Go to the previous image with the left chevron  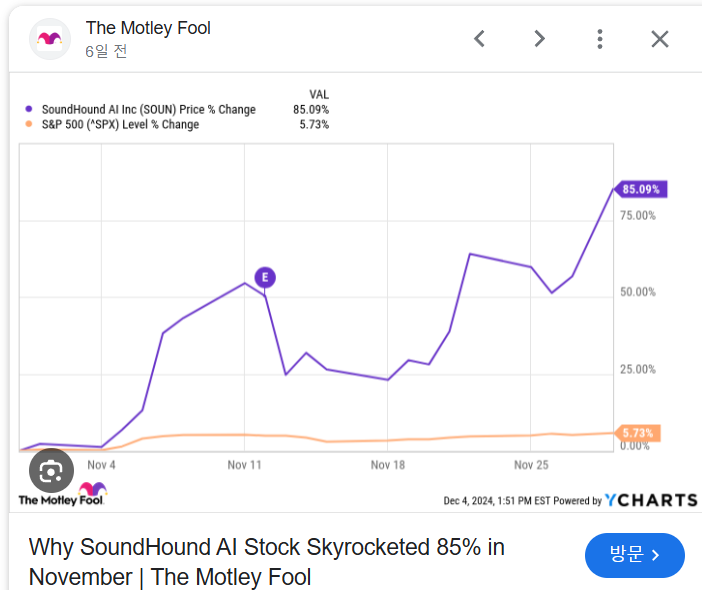coord(479,39)
